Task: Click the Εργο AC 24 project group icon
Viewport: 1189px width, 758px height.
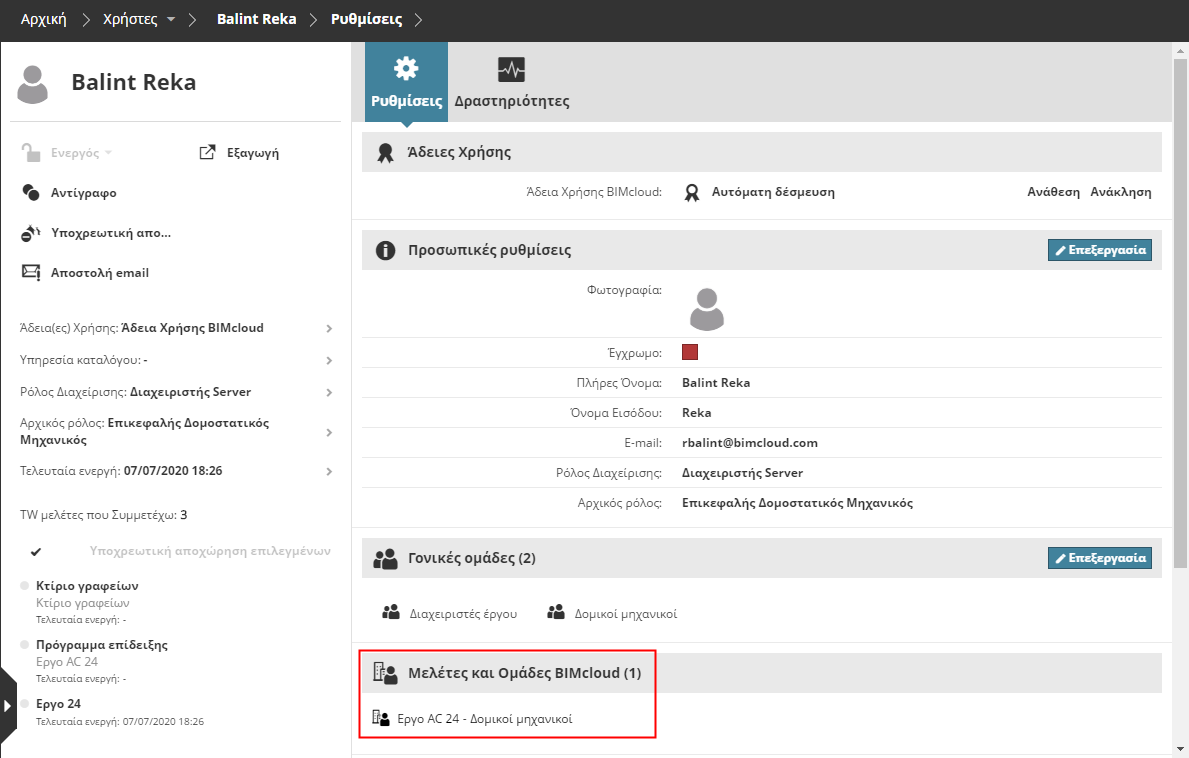Action: pyautogui.click(x=380, y=718)
